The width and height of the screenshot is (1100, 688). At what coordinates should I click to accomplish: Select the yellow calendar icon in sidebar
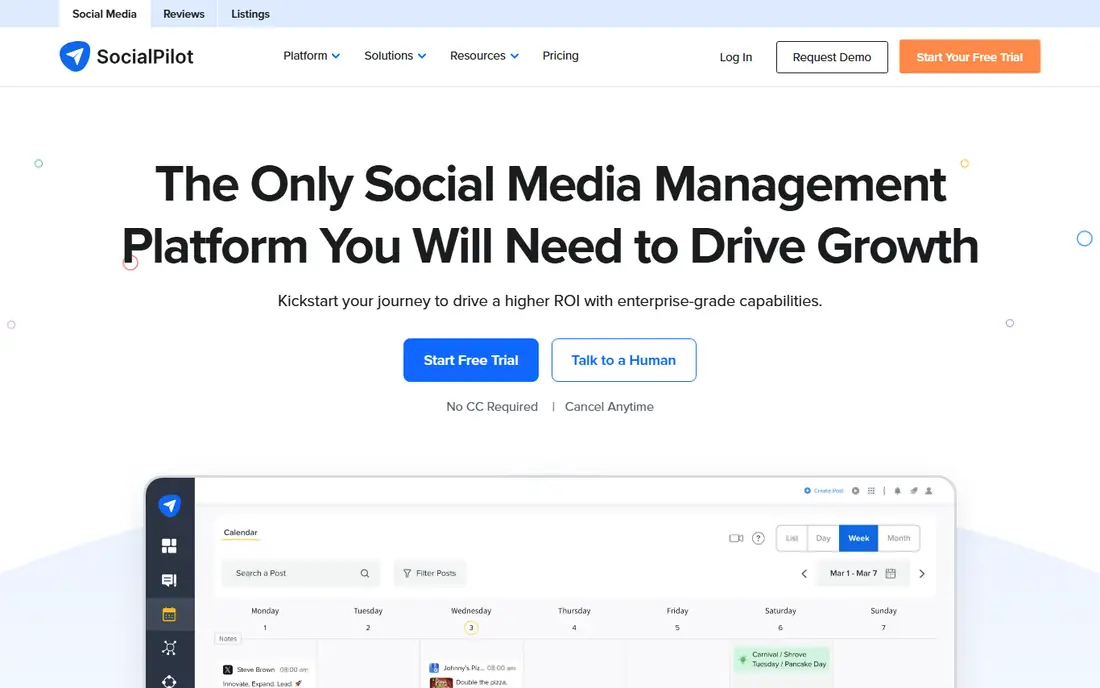tap(169, 614)
